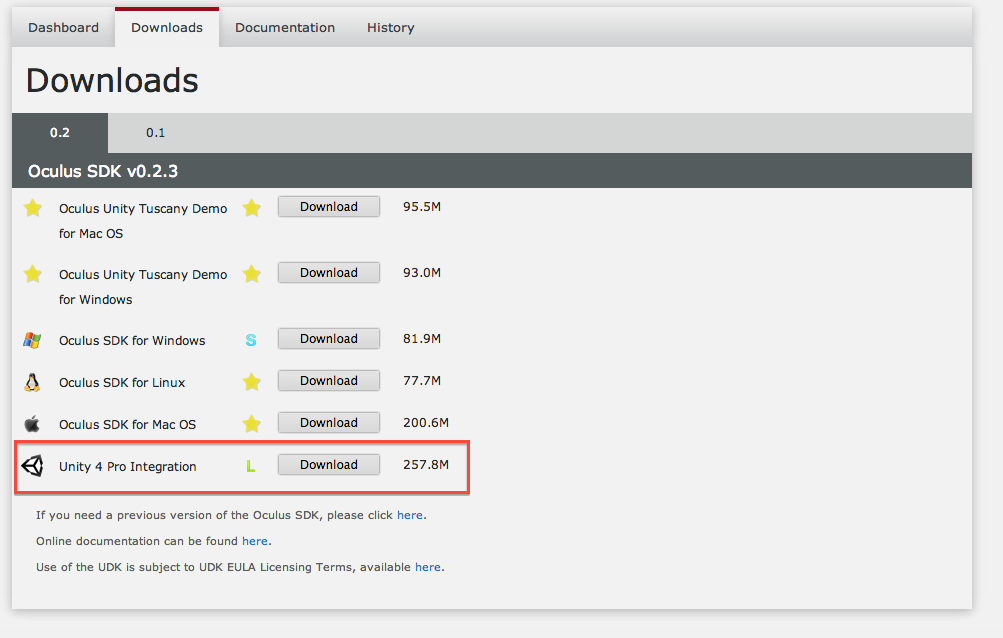Click the star icon left of Tuscany Demo for Windows
This screenshot has height=638, width=1003.
click(x=33, y=274)
